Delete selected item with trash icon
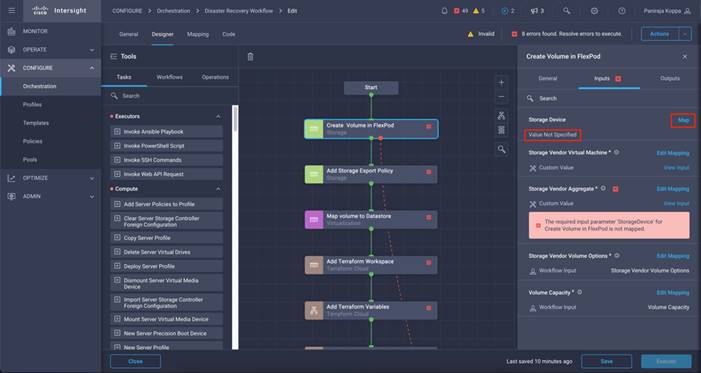 (250, 56)
